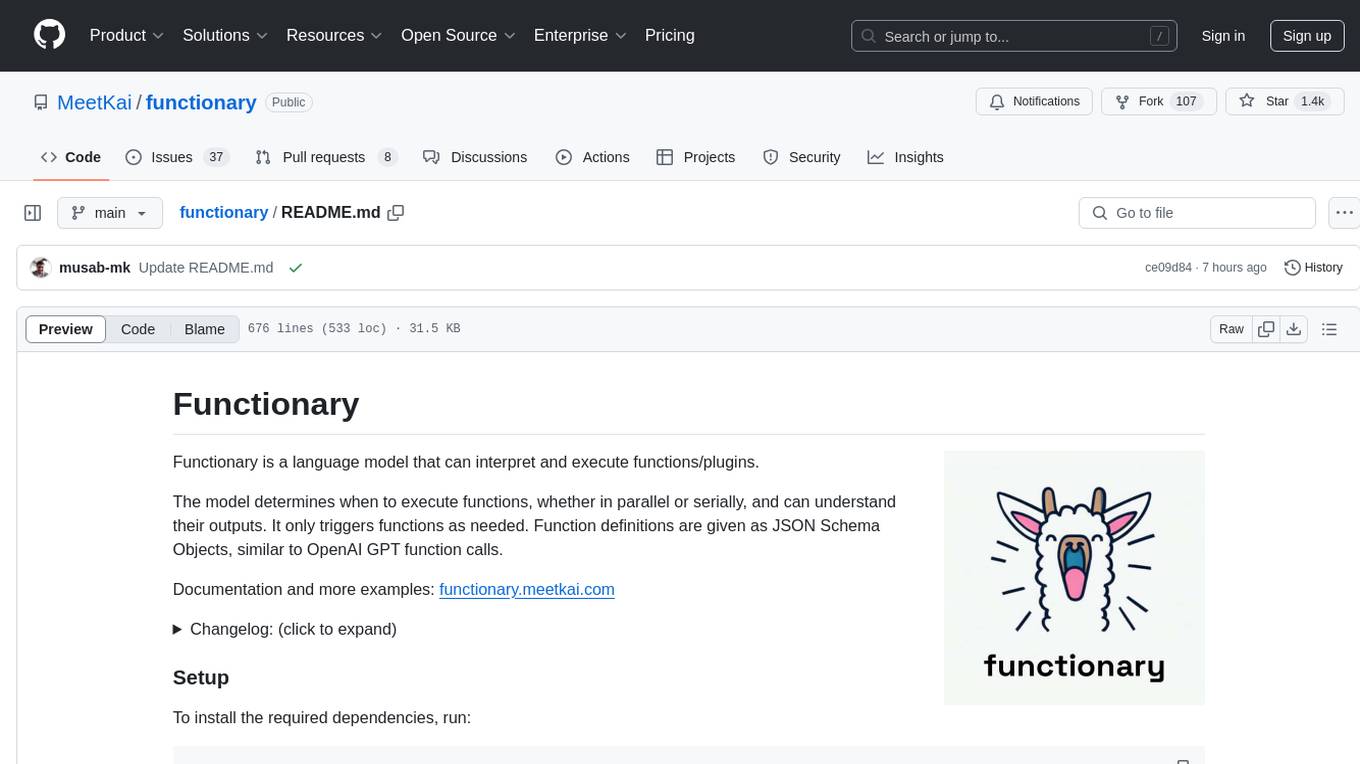Screen dimensions: 1360x764
Task: Expand the file tree side panel
Action: [x=33, y=213]
